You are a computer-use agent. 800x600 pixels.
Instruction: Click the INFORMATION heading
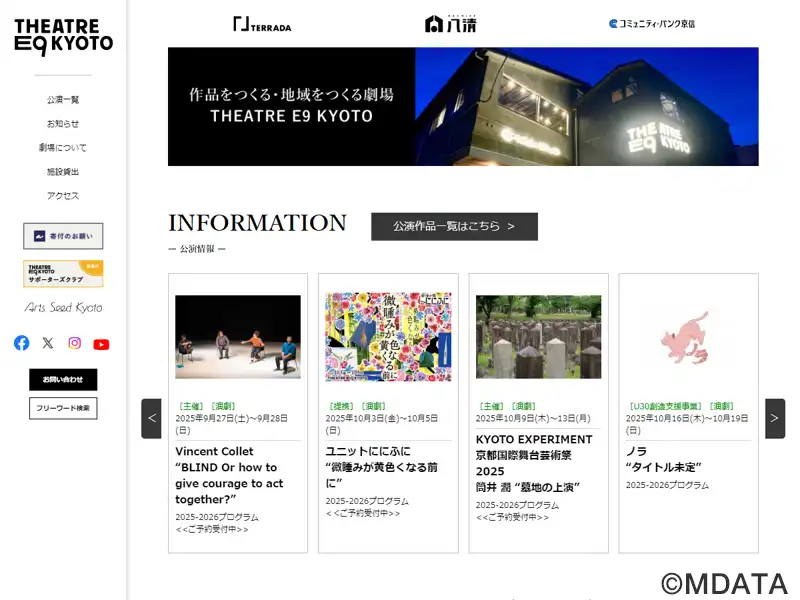(x=258, y=223)
